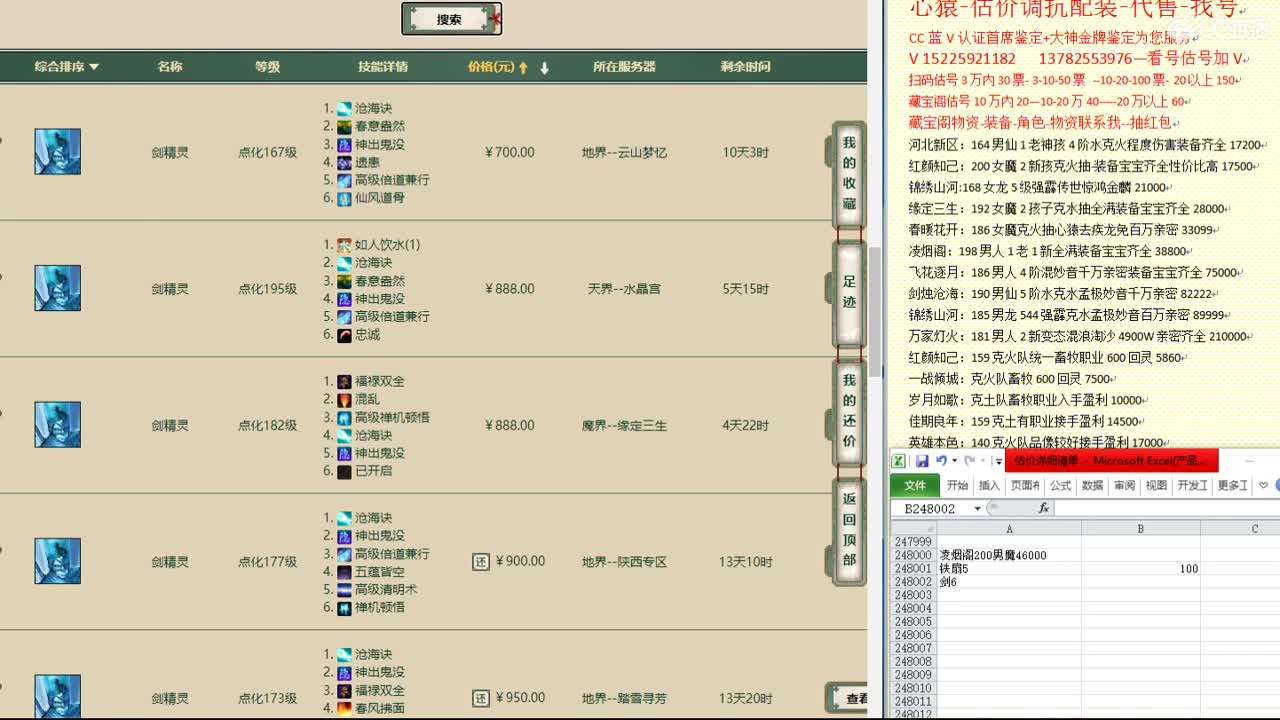
Task: Click the 春意盎然 skill icon in the 点化167级 row
Action: pos(344,126)
